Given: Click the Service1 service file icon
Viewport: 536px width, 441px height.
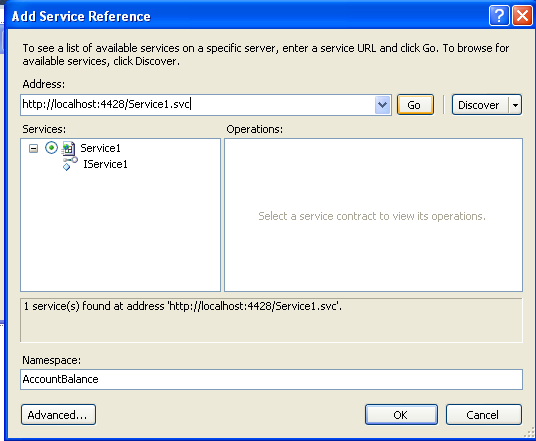Looking at the screenshot, I should coord(68,148).
